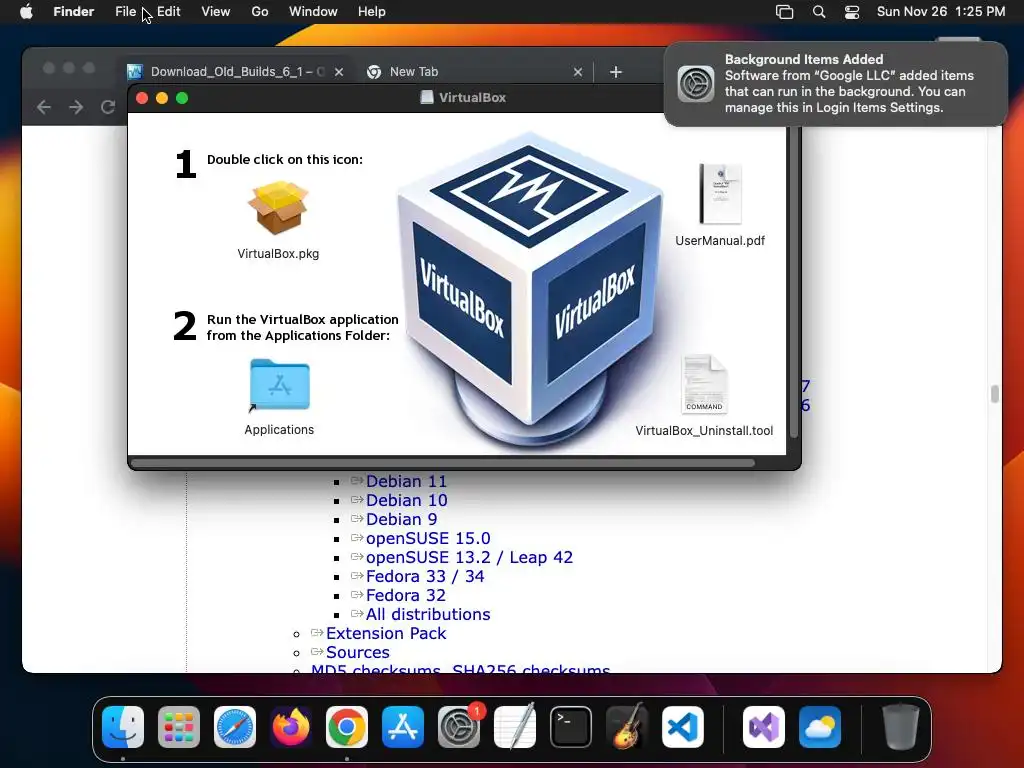Follow the Fedora 32 link

pos(406,595)
